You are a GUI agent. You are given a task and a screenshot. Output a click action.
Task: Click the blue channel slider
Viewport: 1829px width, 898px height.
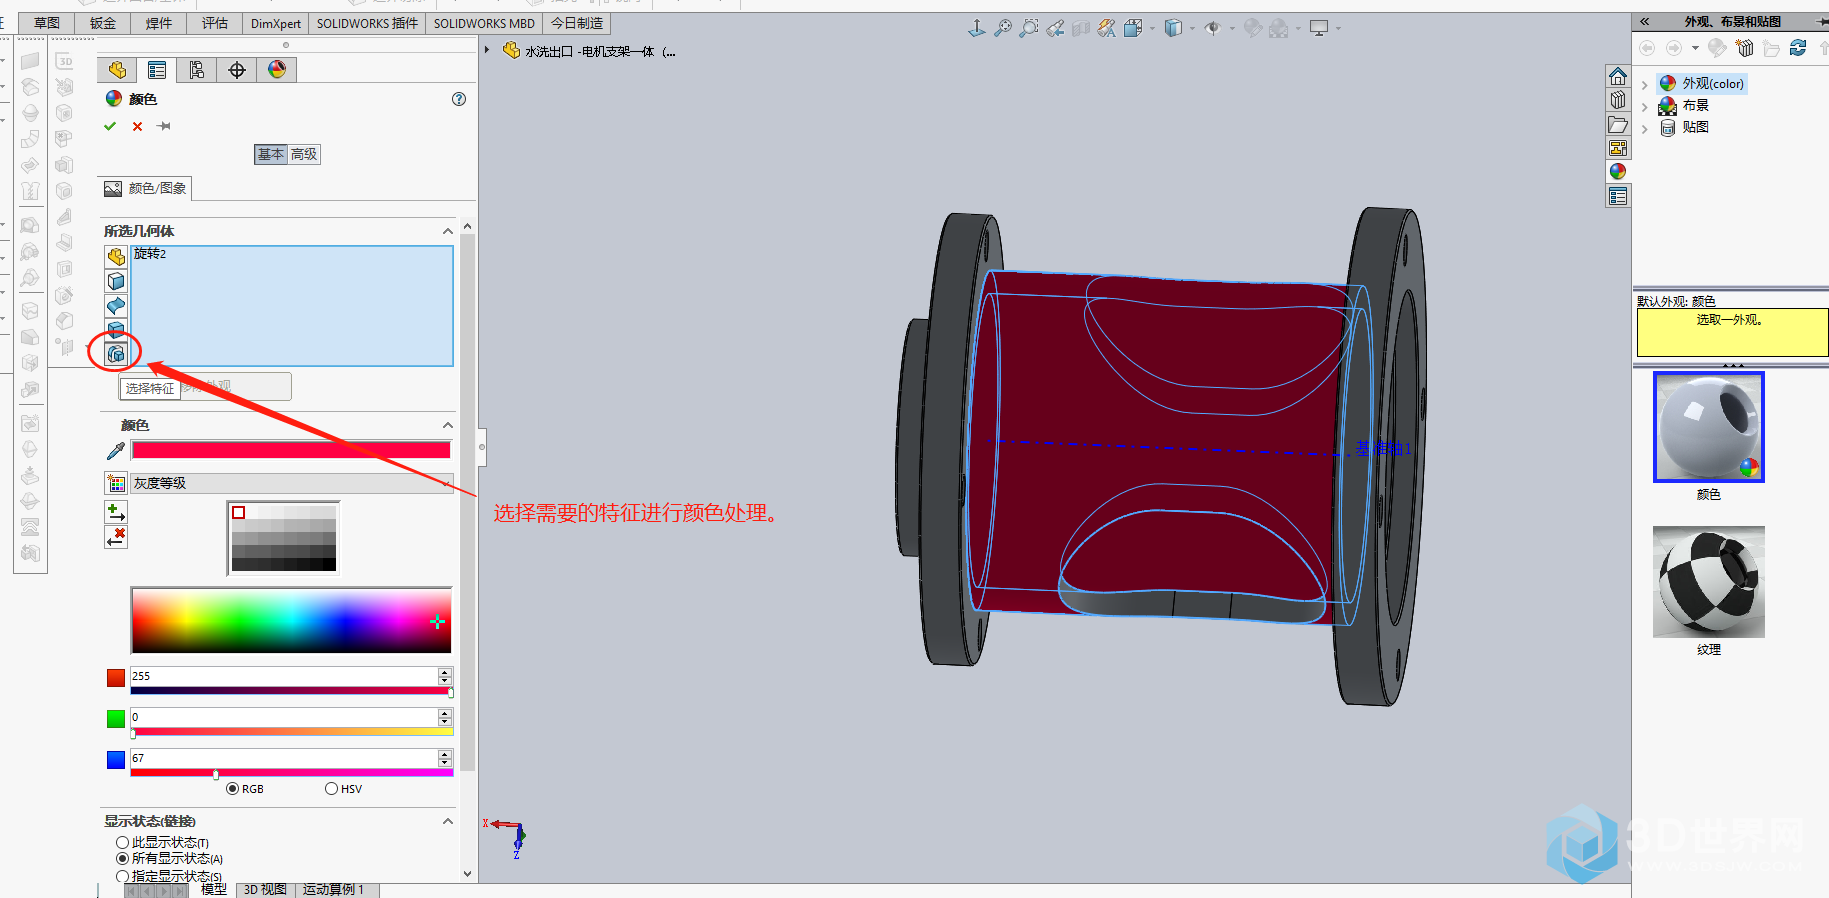click(291, 773)
